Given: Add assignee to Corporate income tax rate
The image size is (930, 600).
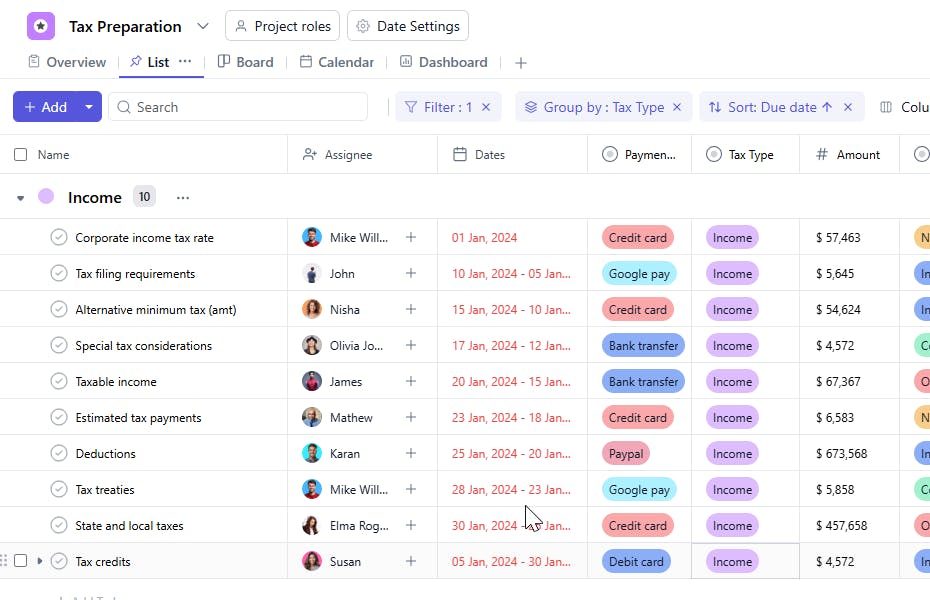Looking at the screenshot, I should 410,237.
